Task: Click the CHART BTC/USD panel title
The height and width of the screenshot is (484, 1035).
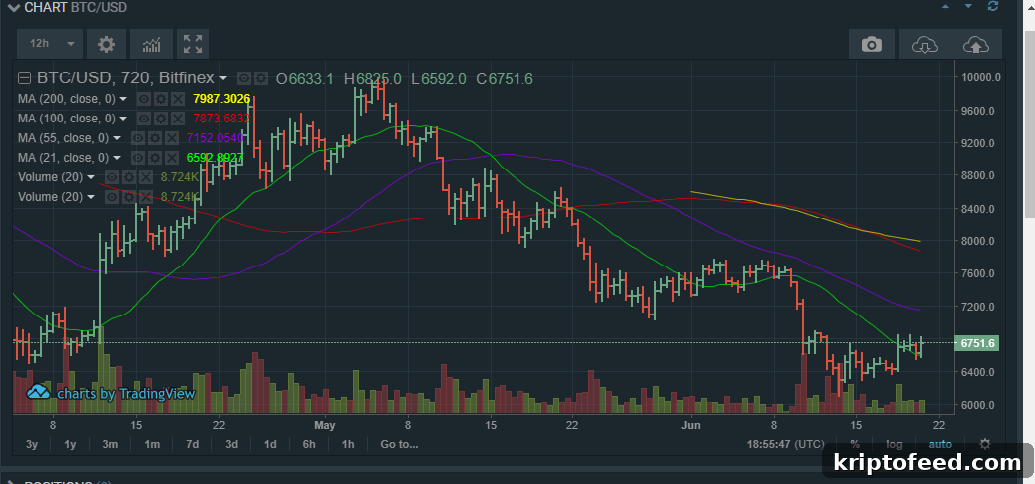Action: (76, 7)
